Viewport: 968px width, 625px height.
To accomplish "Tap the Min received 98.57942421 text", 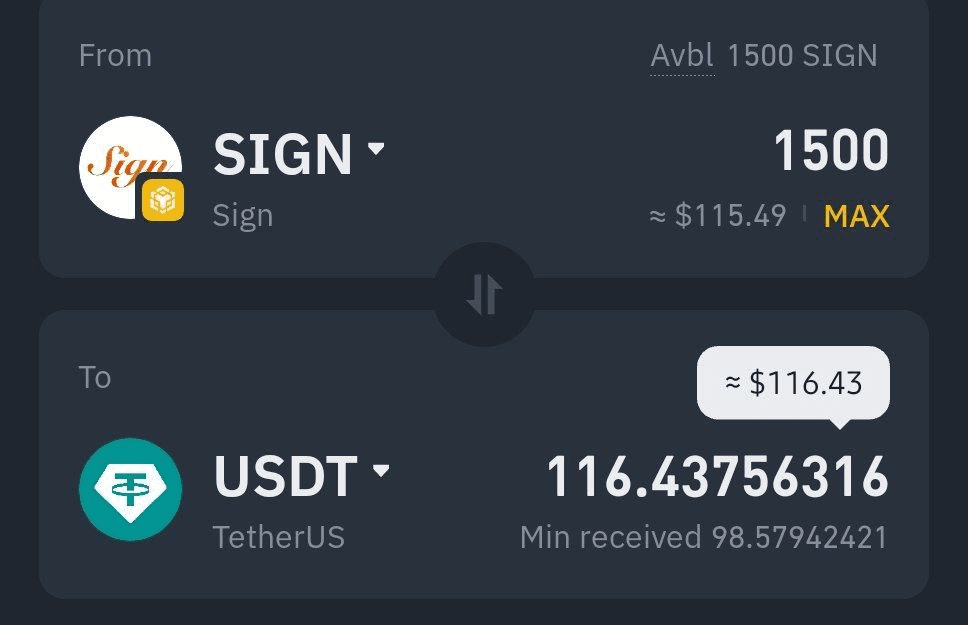I will [x=704, y=537].
